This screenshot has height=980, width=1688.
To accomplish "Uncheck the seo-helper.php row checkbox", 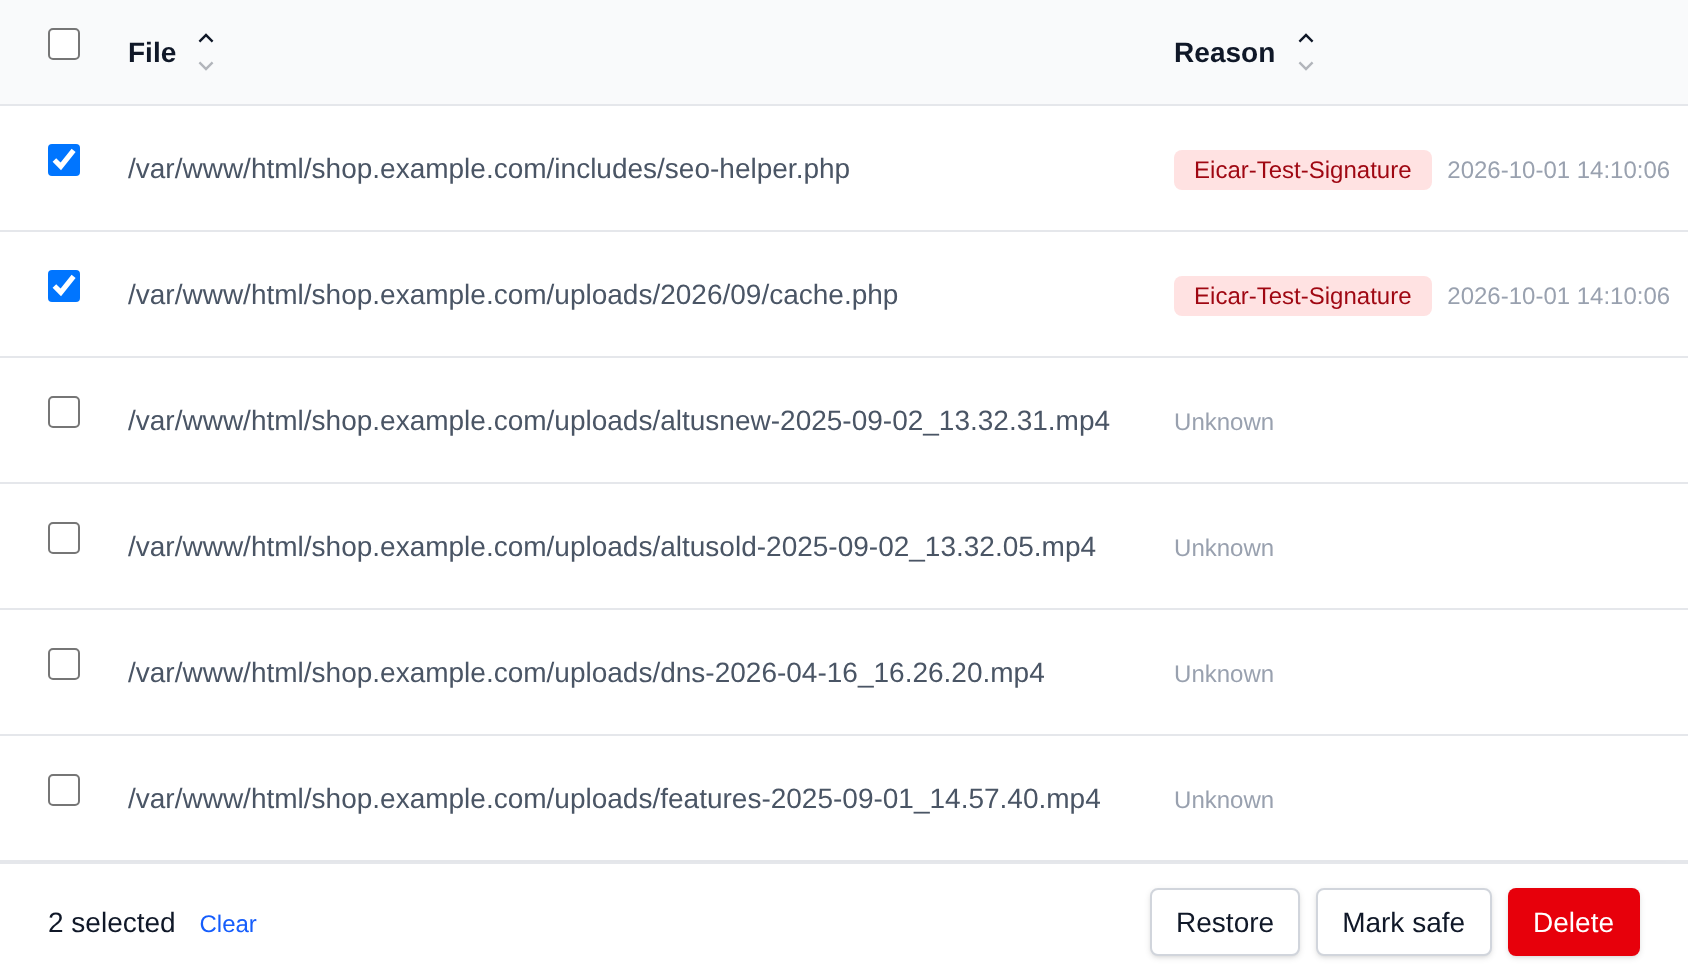I will pos(64,160).
